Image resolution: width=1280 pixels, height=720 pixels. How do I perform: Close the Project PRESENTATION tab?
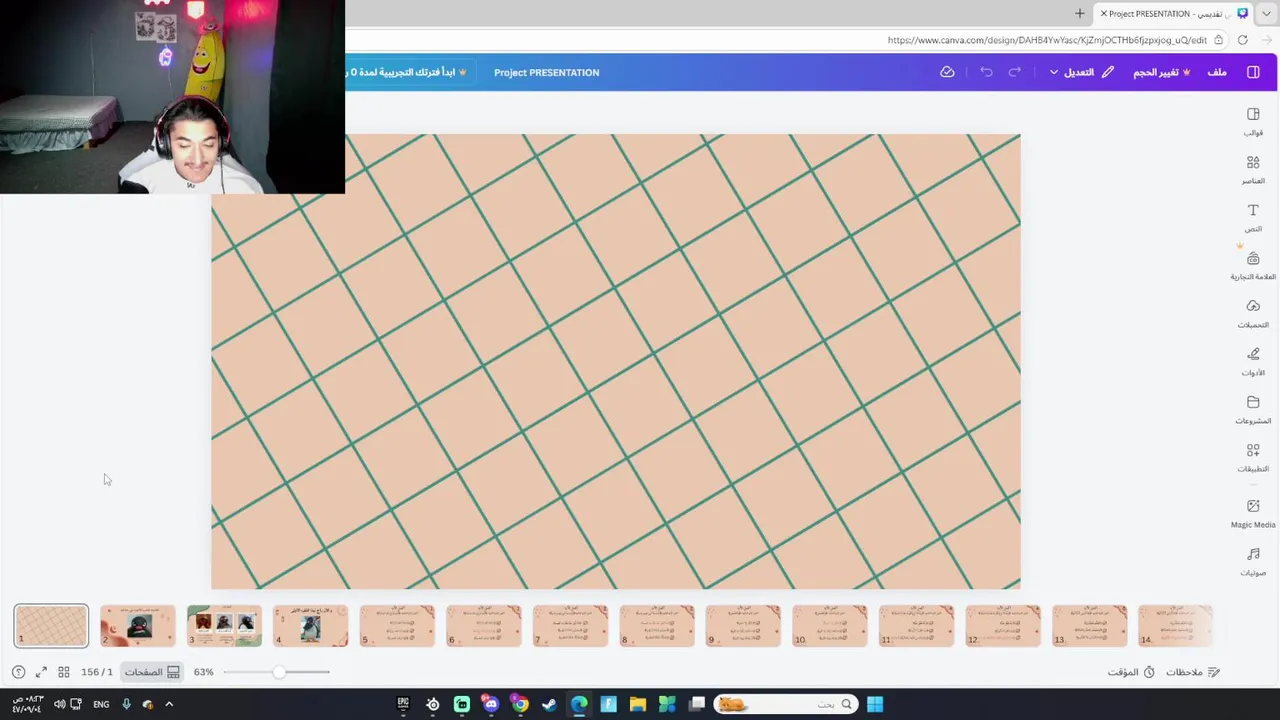coord(1103,13)
